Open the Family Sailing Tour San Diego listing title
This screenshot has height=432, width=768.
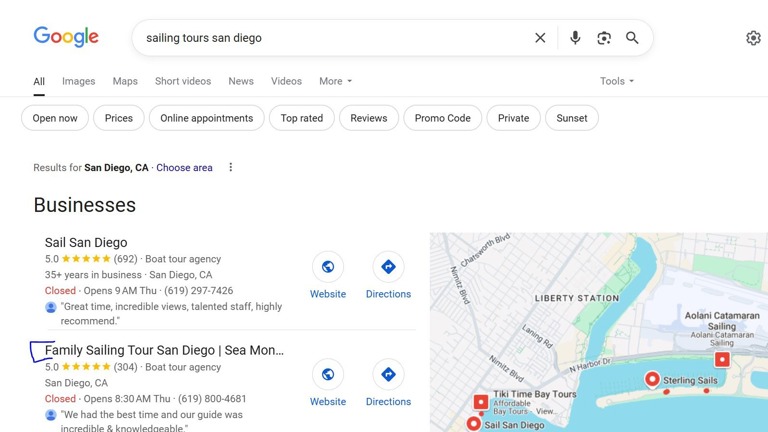pos(164,350)
